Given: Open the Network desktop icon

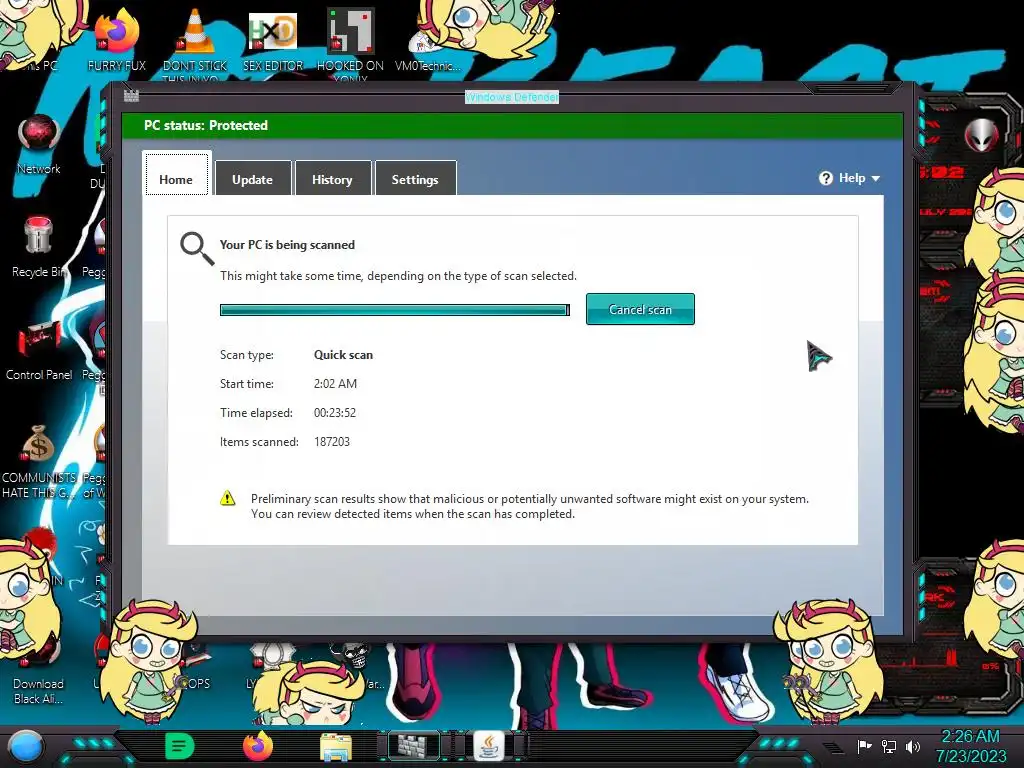Looking at the screenshot, I should (x=39, y=144).
